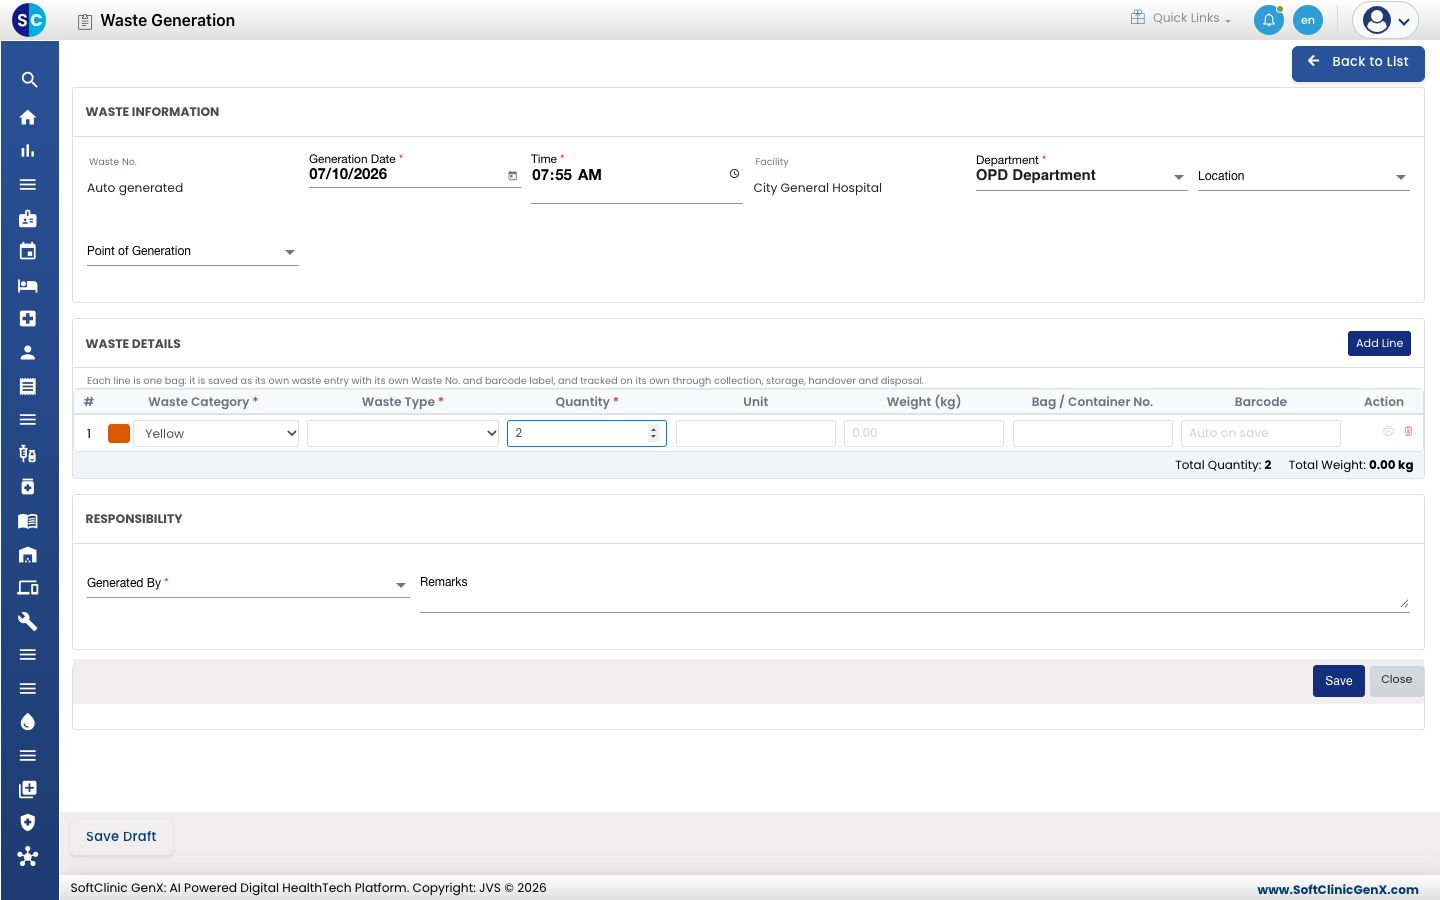The height and width of the screenshot is (900, 1440).
Task: Click the Close button
Action: tap(1396, 680)
